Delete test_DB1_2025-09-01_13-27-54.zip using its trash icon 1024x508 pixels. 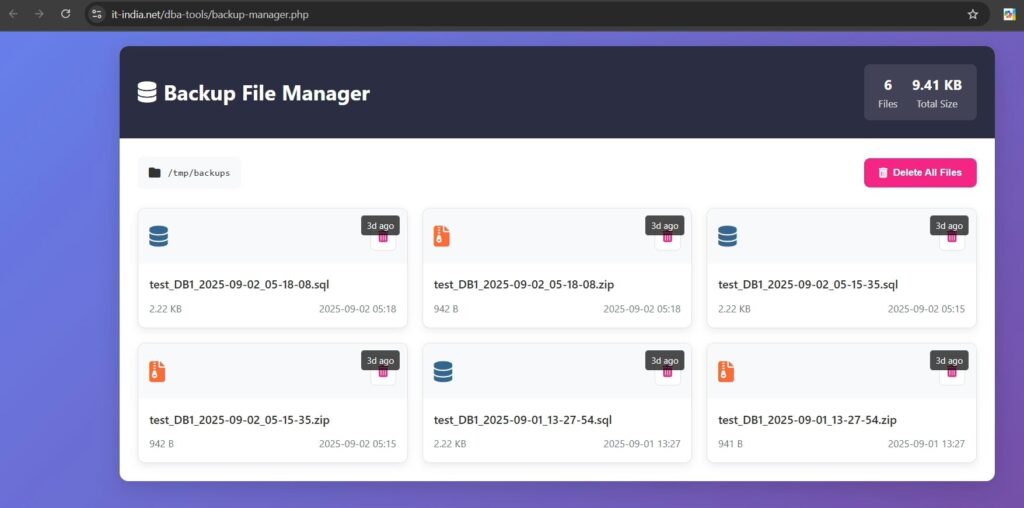pos(952,373)
